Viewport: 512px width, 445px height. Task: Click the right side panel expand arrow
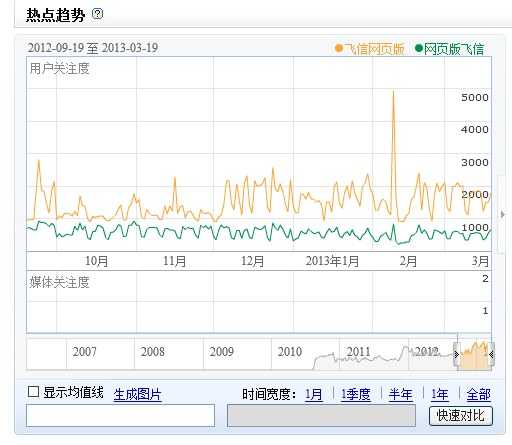tap(503, 214)
